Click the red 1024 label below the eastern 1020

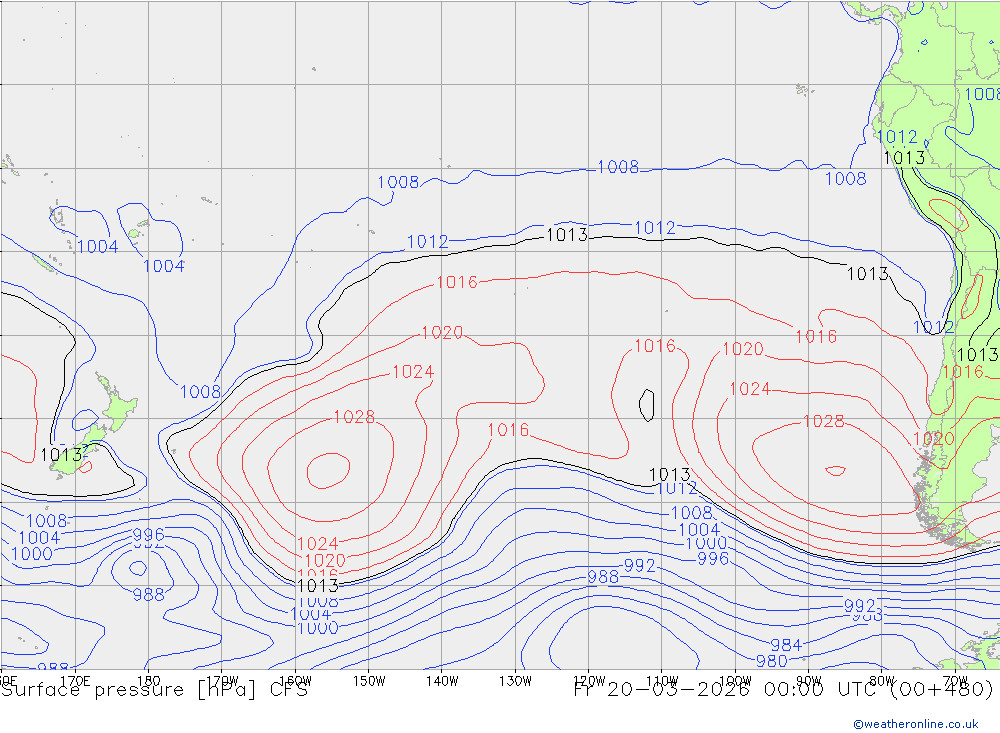tap(750, 389)
